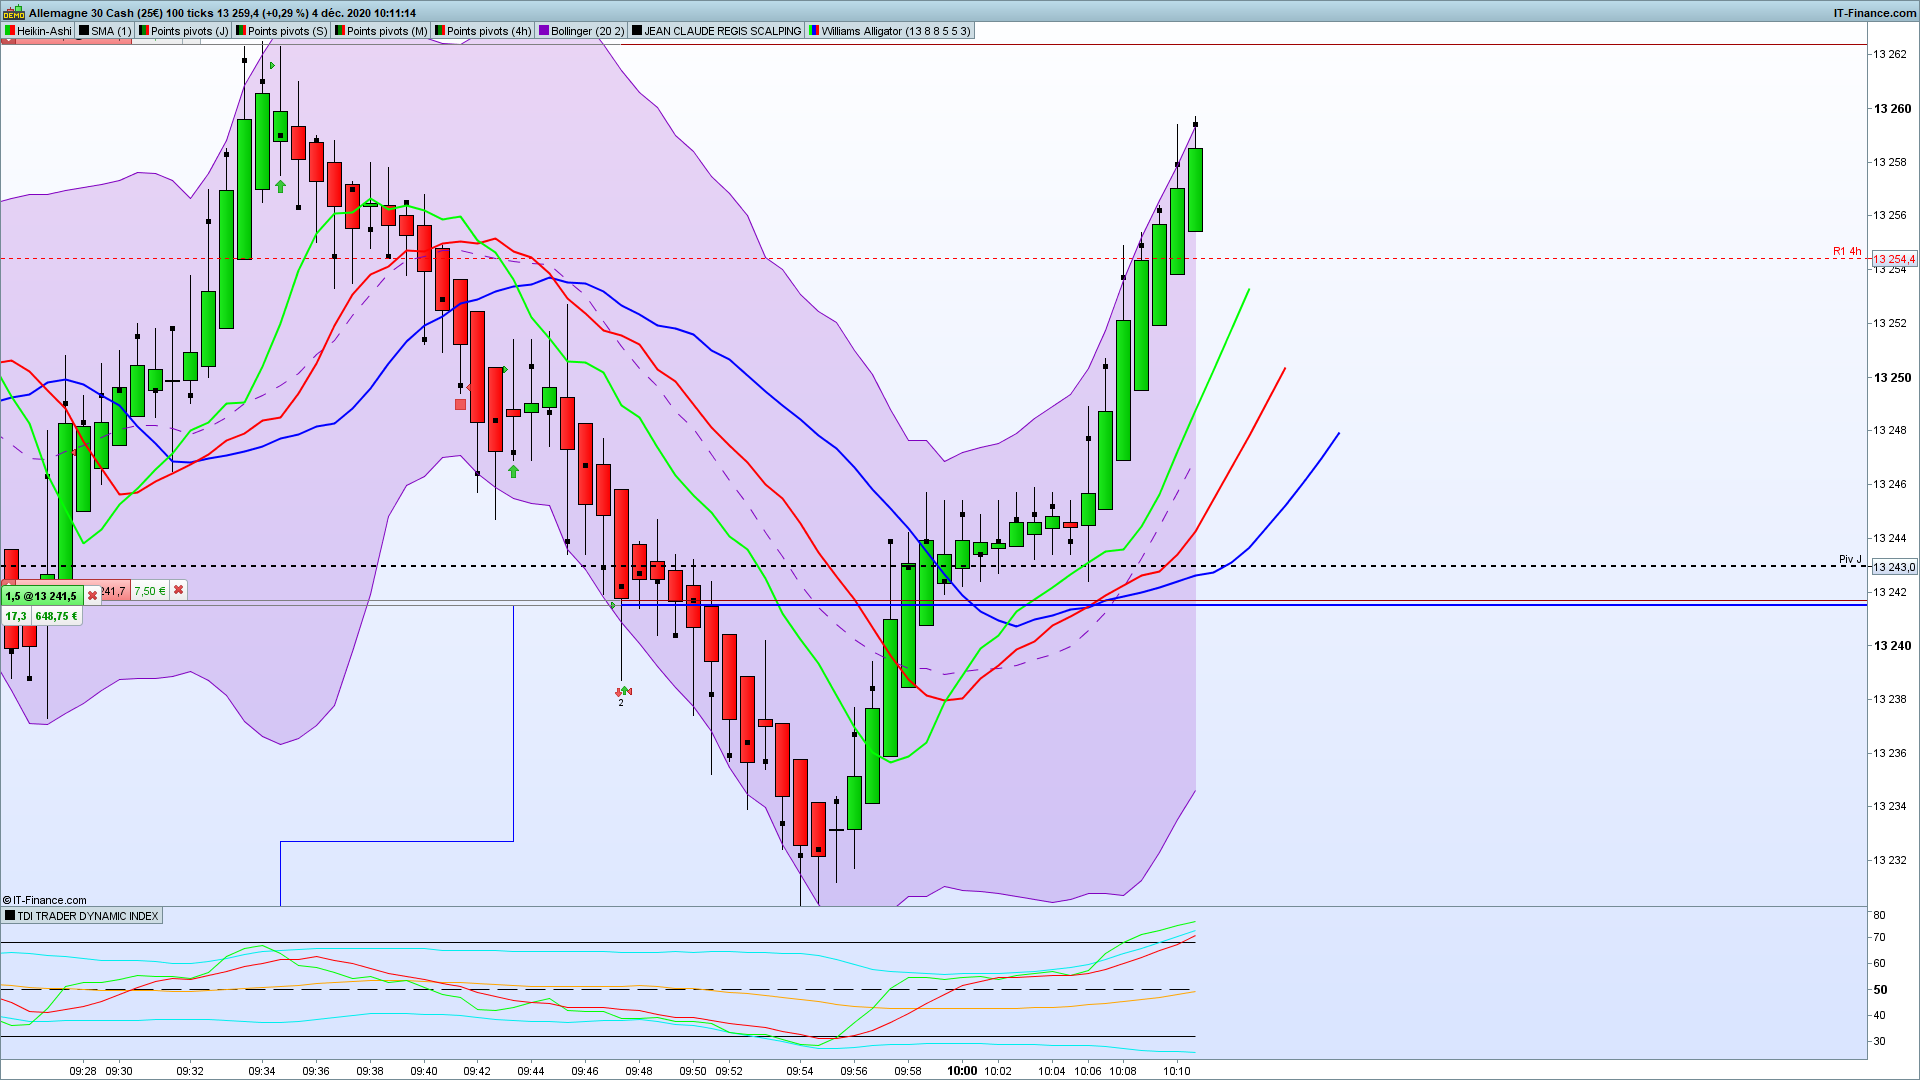The width and height of the screenshot is (1920, 1080).
Task: Open TDI TRADER DYNAMIC INDEX panel label
Action: [87, 916]
